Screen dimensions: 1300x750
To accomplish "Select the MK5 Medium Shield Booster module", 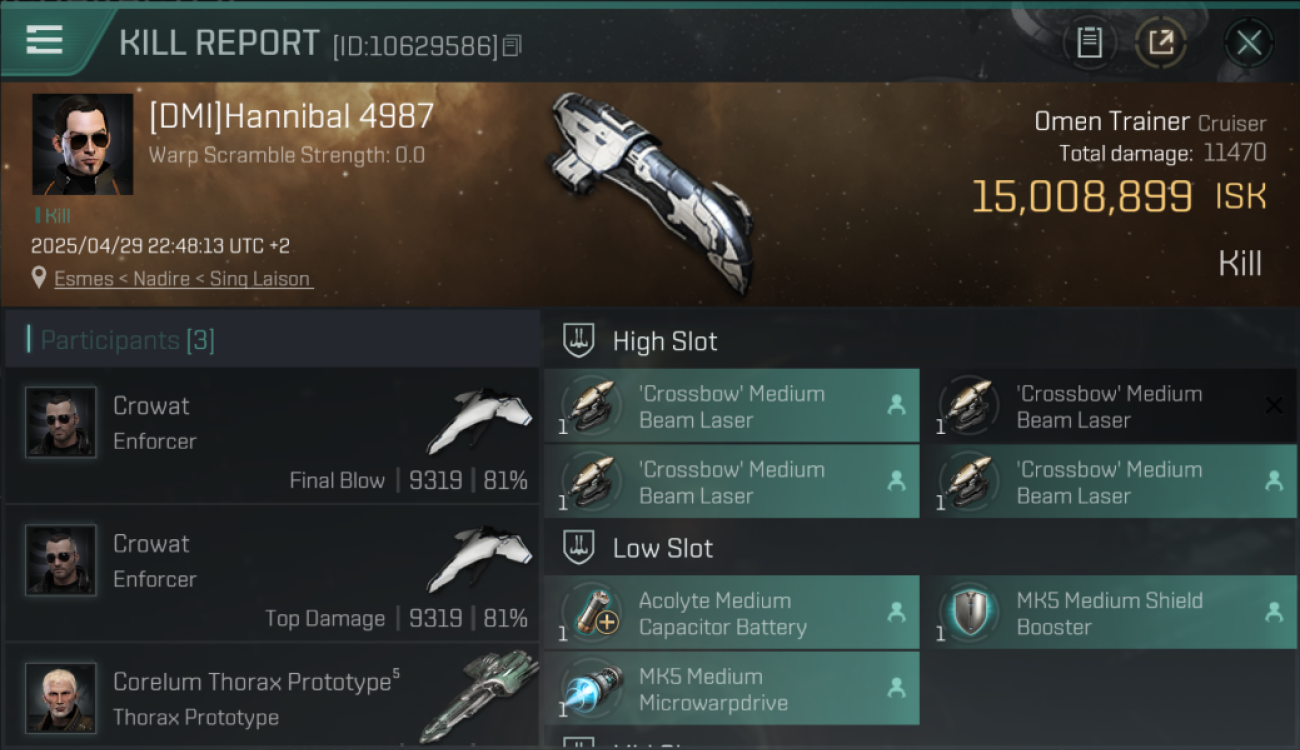I will click(1108, 613).
